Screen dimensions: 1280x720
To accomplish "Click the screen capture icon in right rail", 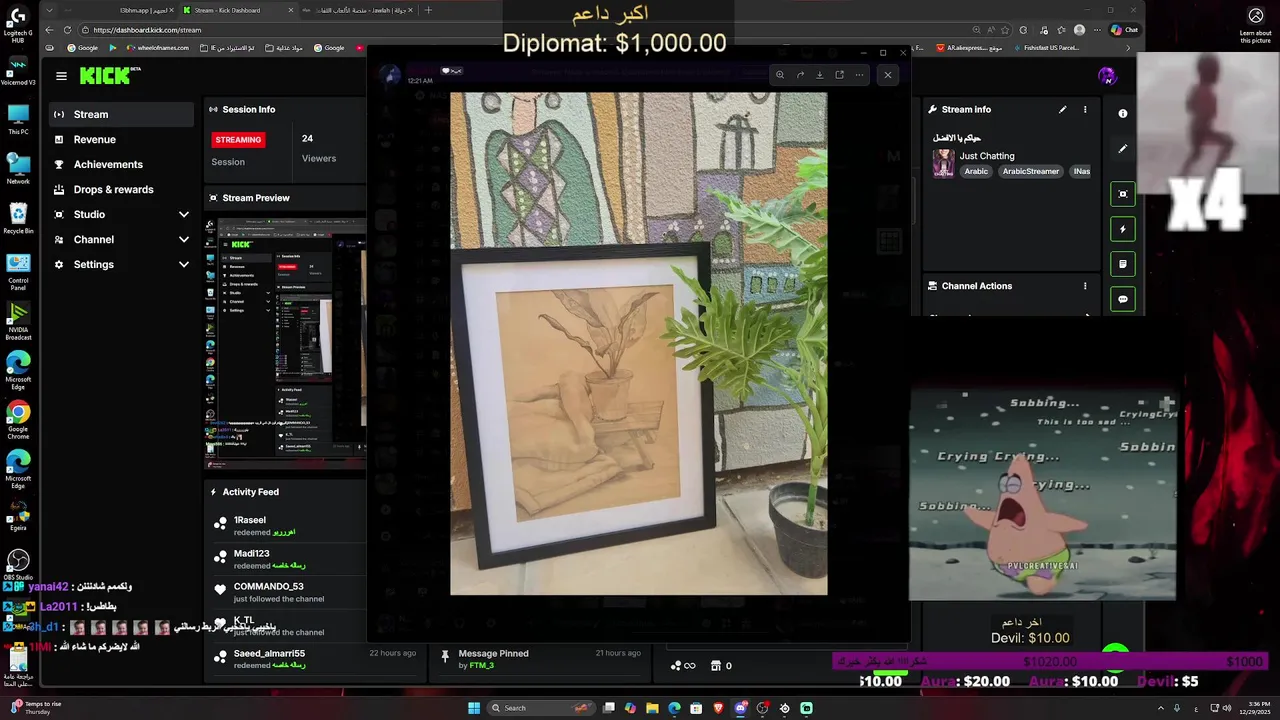I will (x=1122, y=194).
